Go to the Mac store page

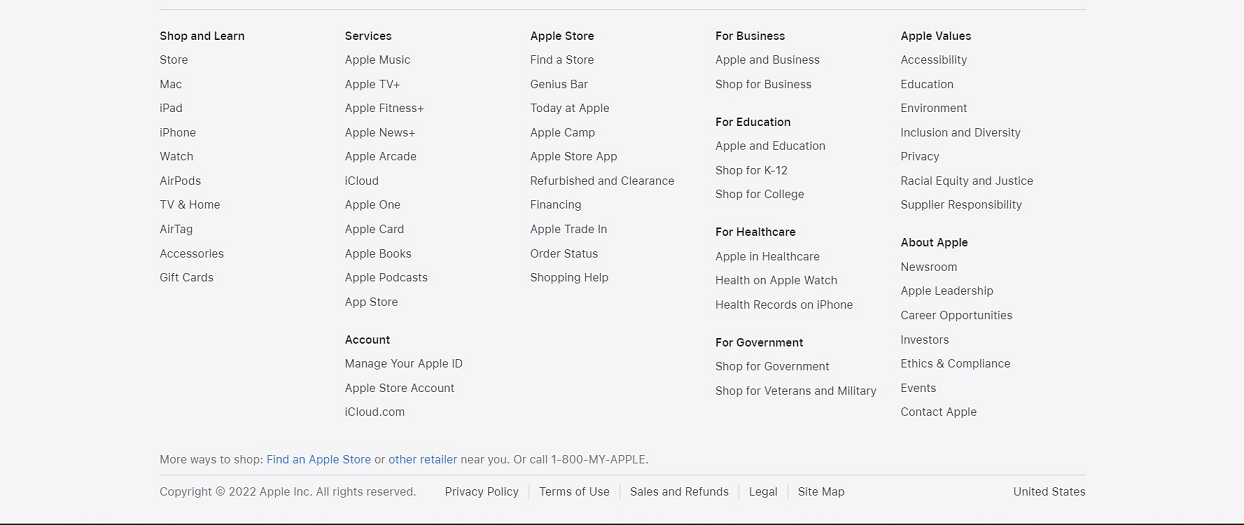[171, 84]
